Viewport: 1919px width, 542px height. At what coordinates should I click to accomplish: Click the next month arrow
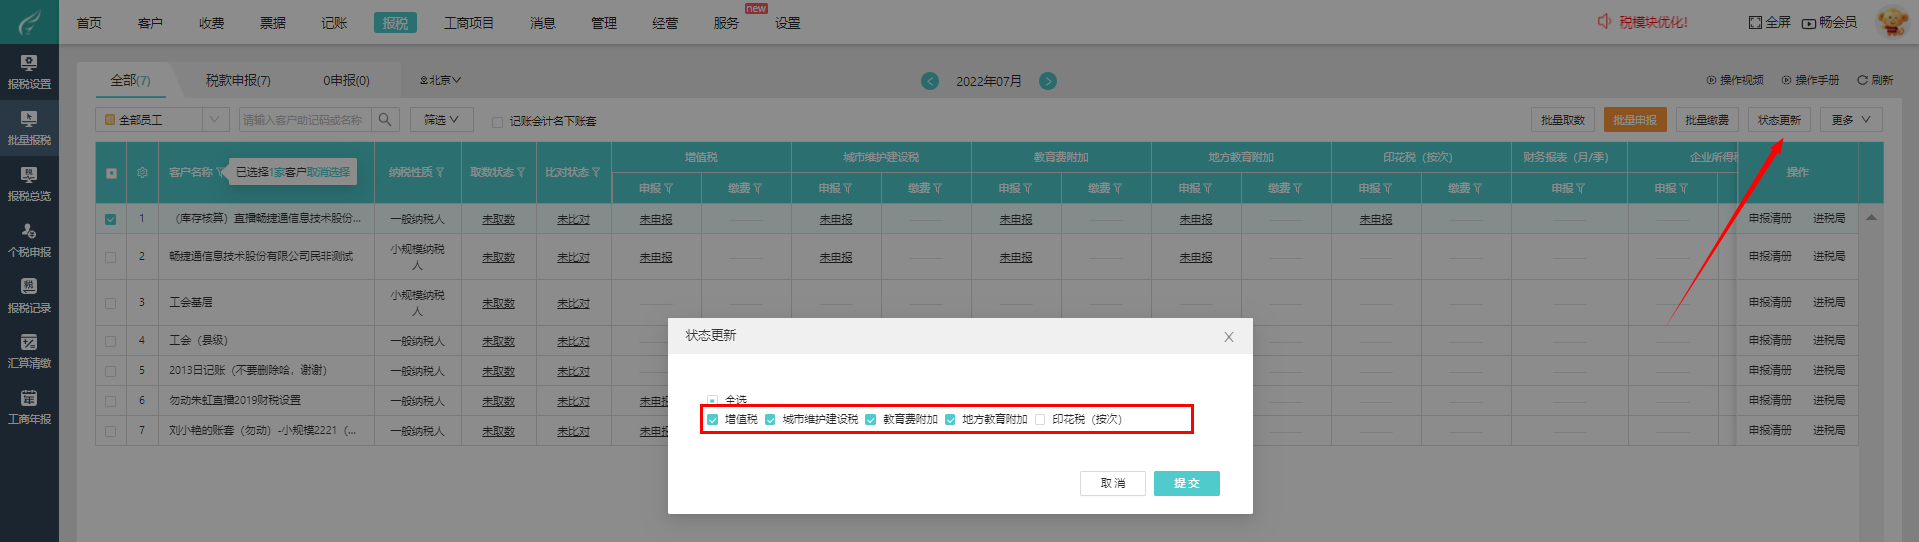(1048, 81)
